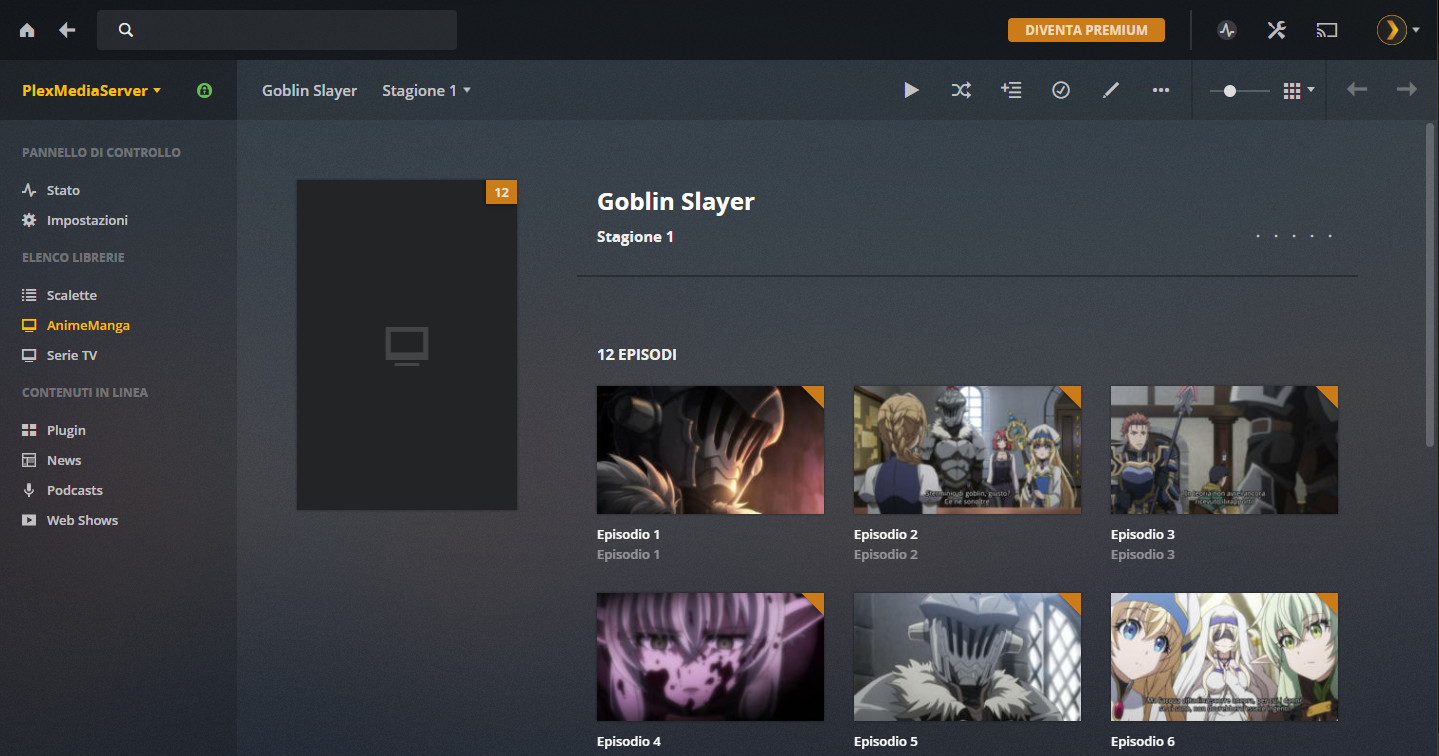
Task: Open the more actions ellipsis menu
Action: pos(1161,90)
